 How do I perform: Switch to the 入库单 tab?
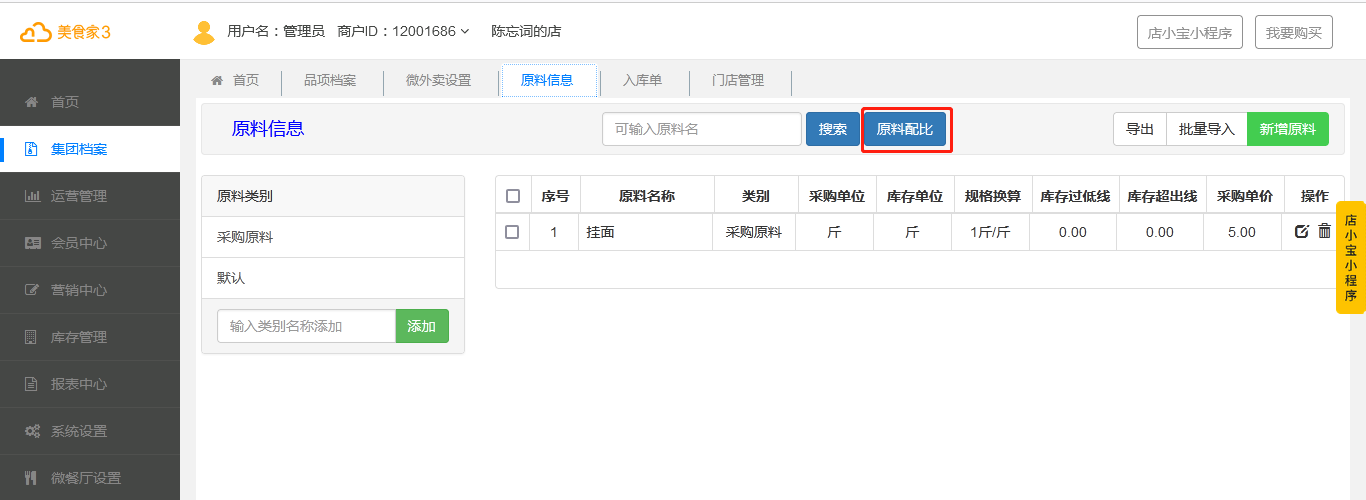pos(642,81)
